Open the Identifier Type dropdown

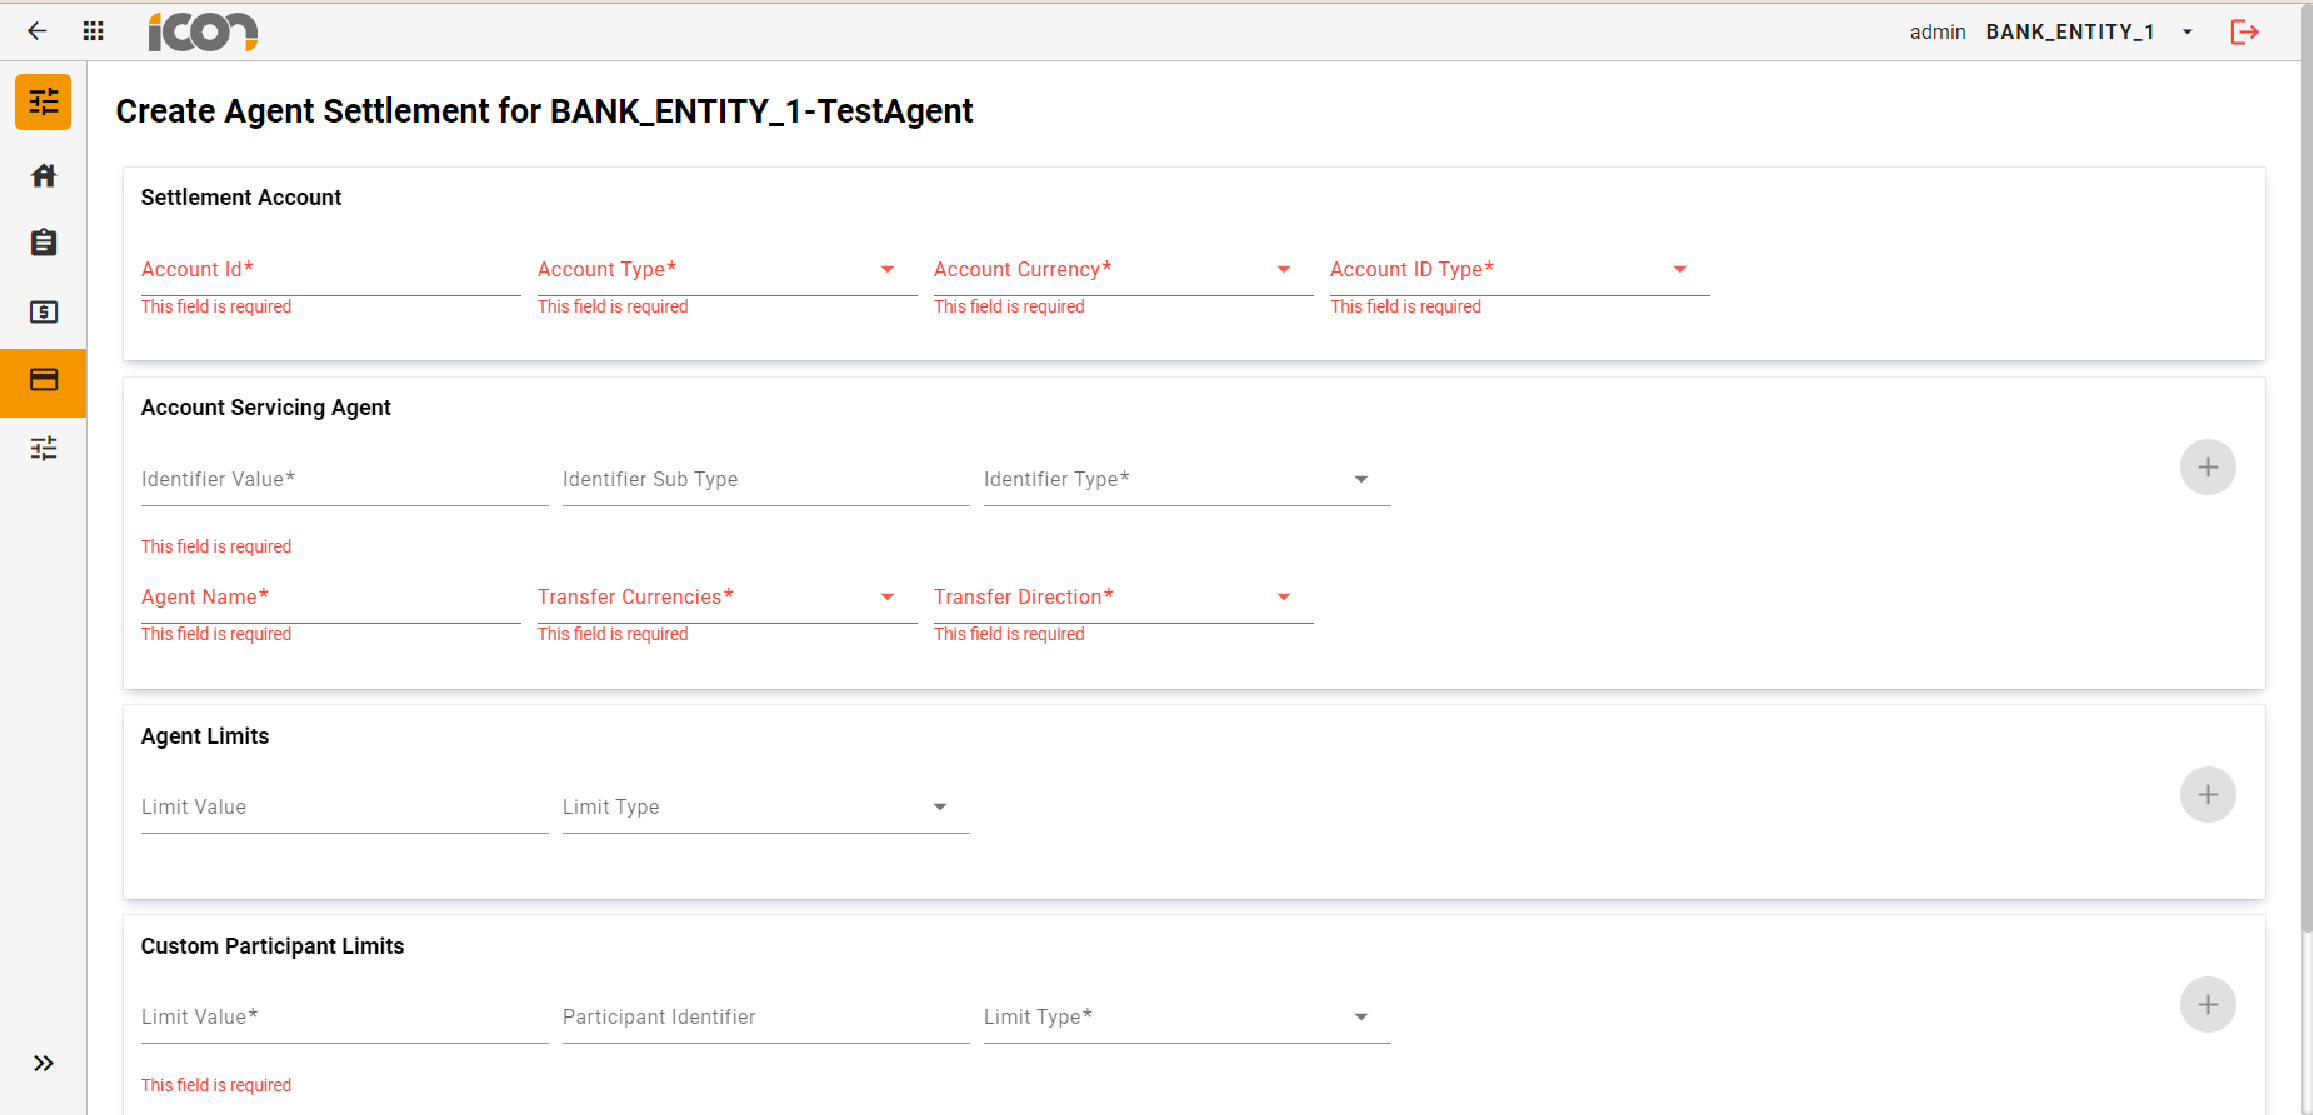click(x=1361, y=479)
